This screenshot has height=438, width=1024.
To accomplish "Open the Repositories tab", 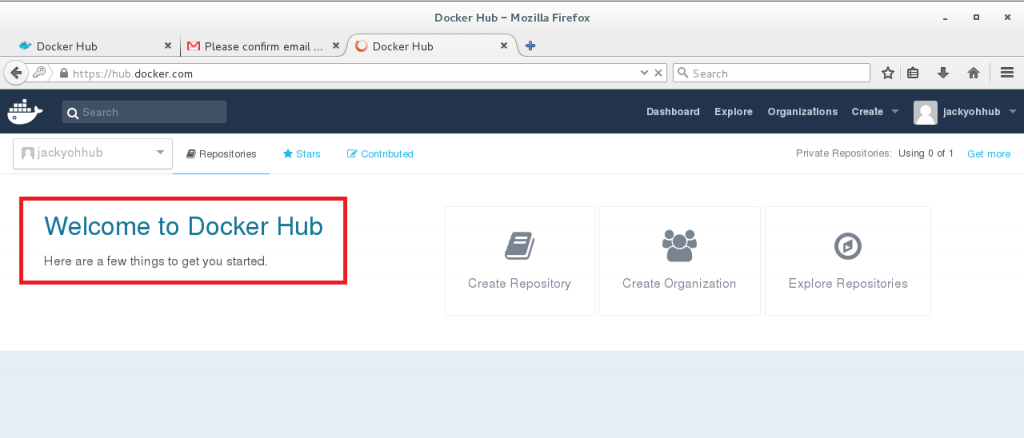I will 221,154.
